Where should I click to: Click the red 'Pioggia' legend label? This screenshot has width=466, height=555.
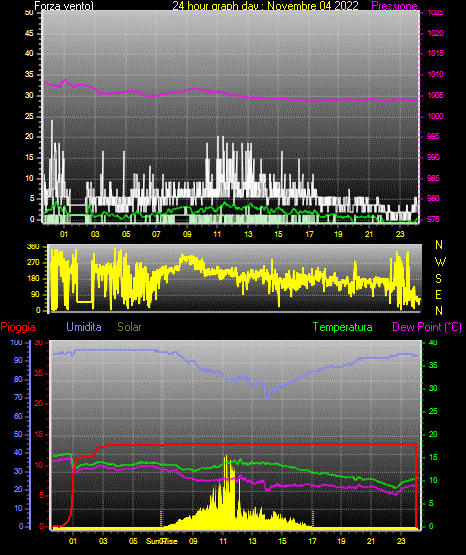click(18, 327)
